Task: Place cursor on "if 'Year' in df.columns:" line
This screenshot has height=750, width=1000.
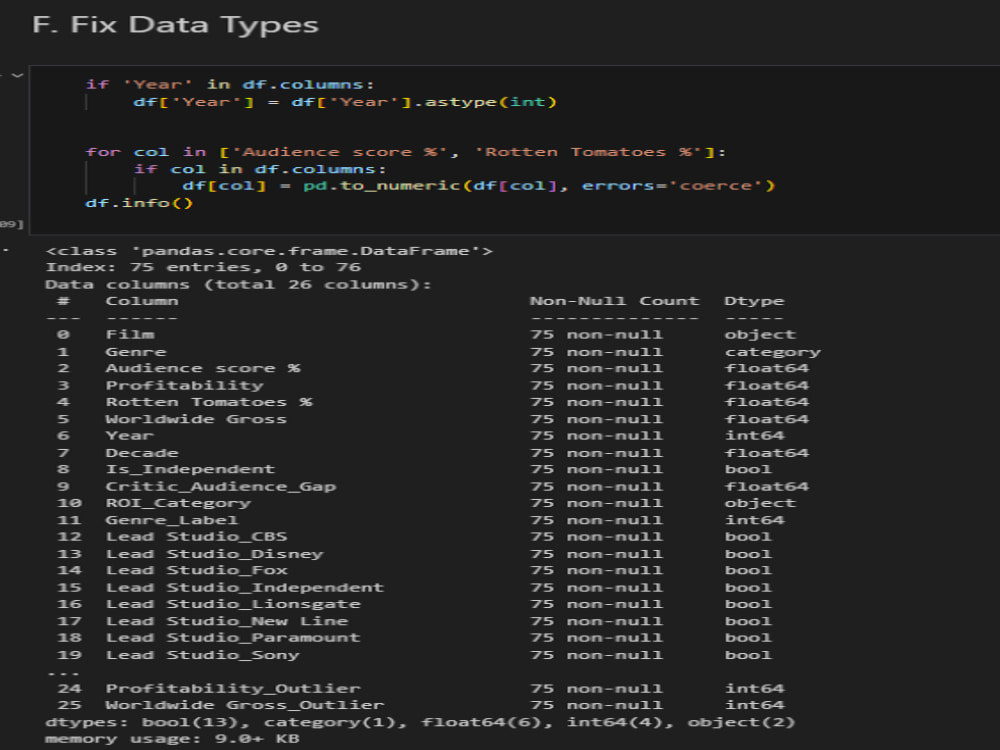Action: pos(230,85)
